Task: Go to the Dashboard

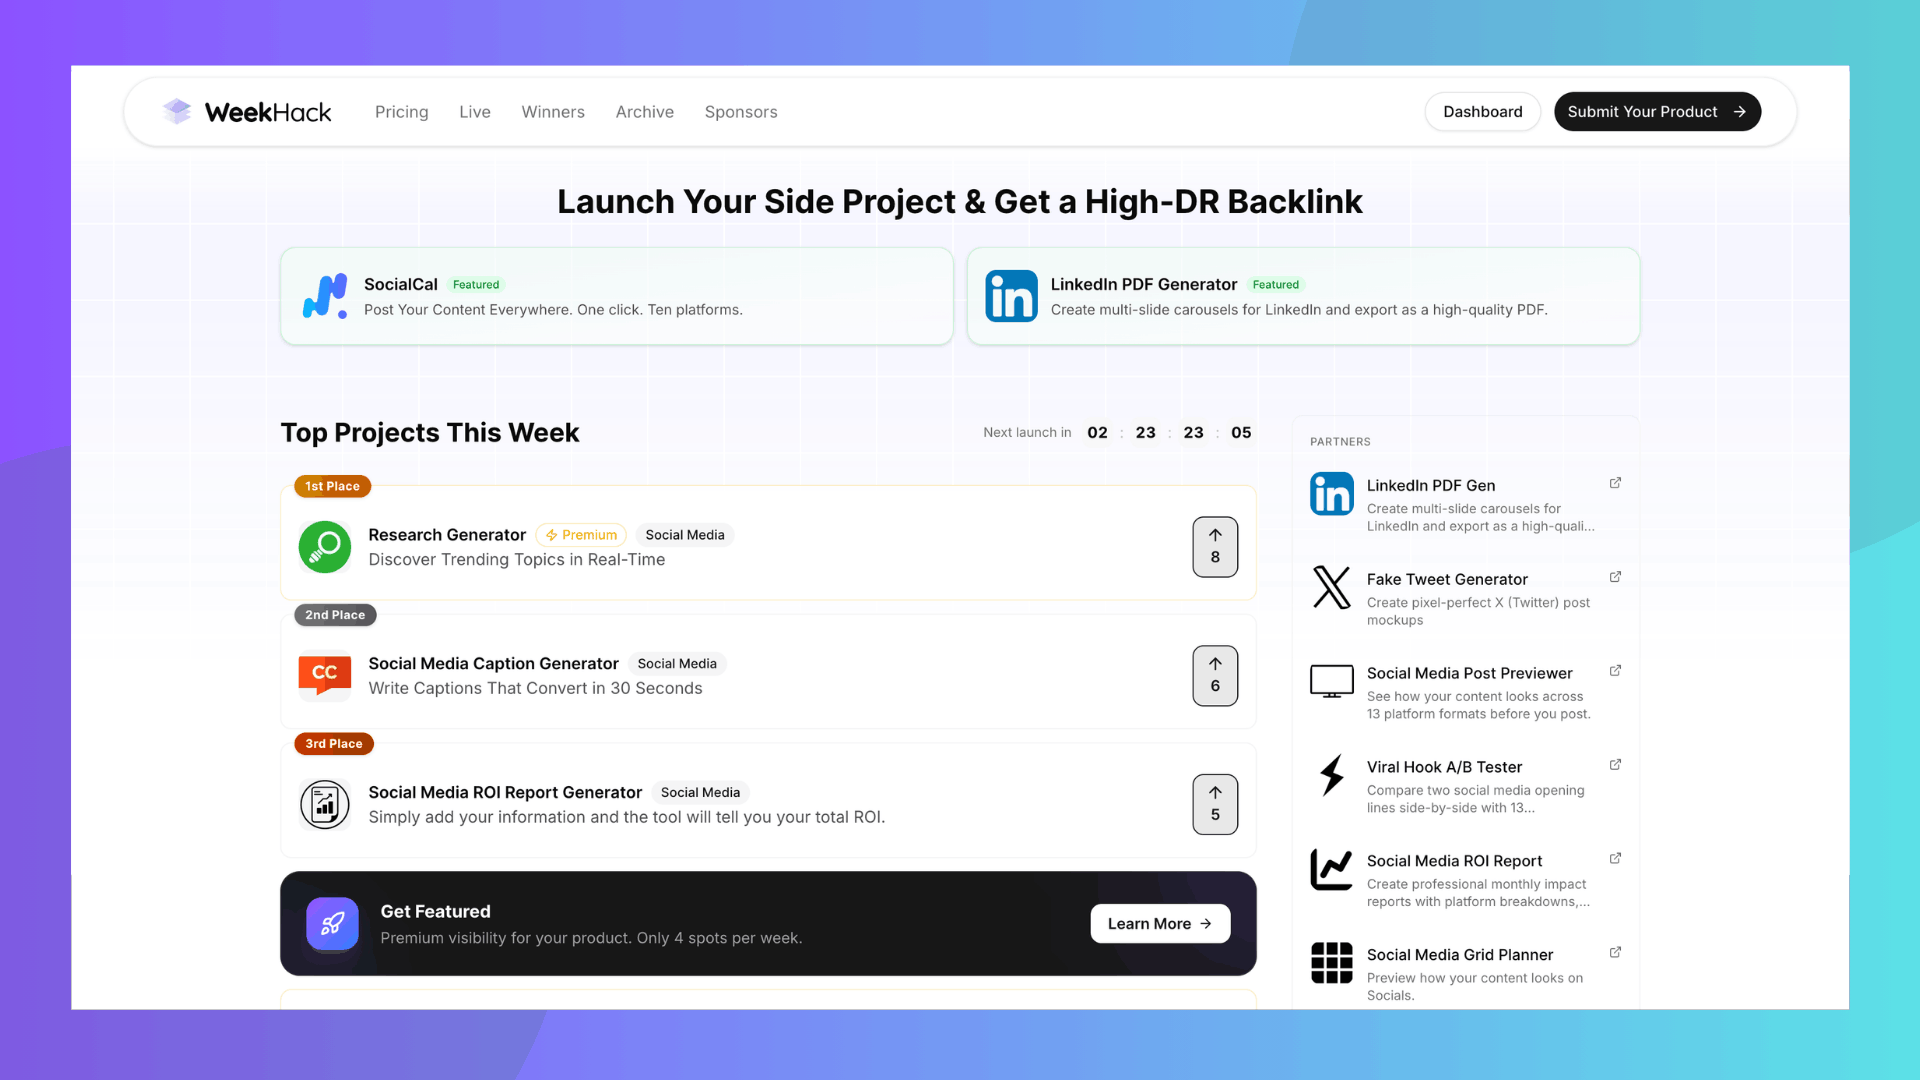Action: [x=1482, y=111]
